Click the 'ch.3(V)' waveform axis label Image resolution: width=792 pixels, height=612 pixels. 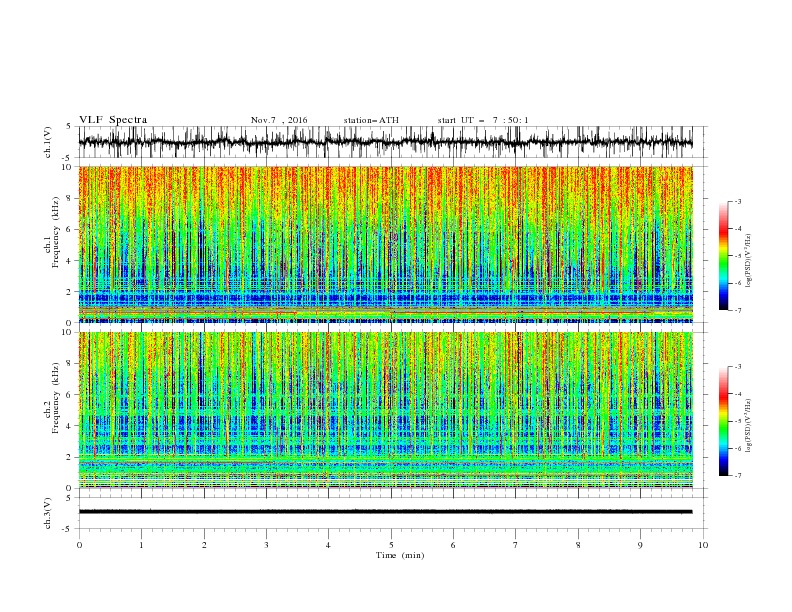(48, 513)
